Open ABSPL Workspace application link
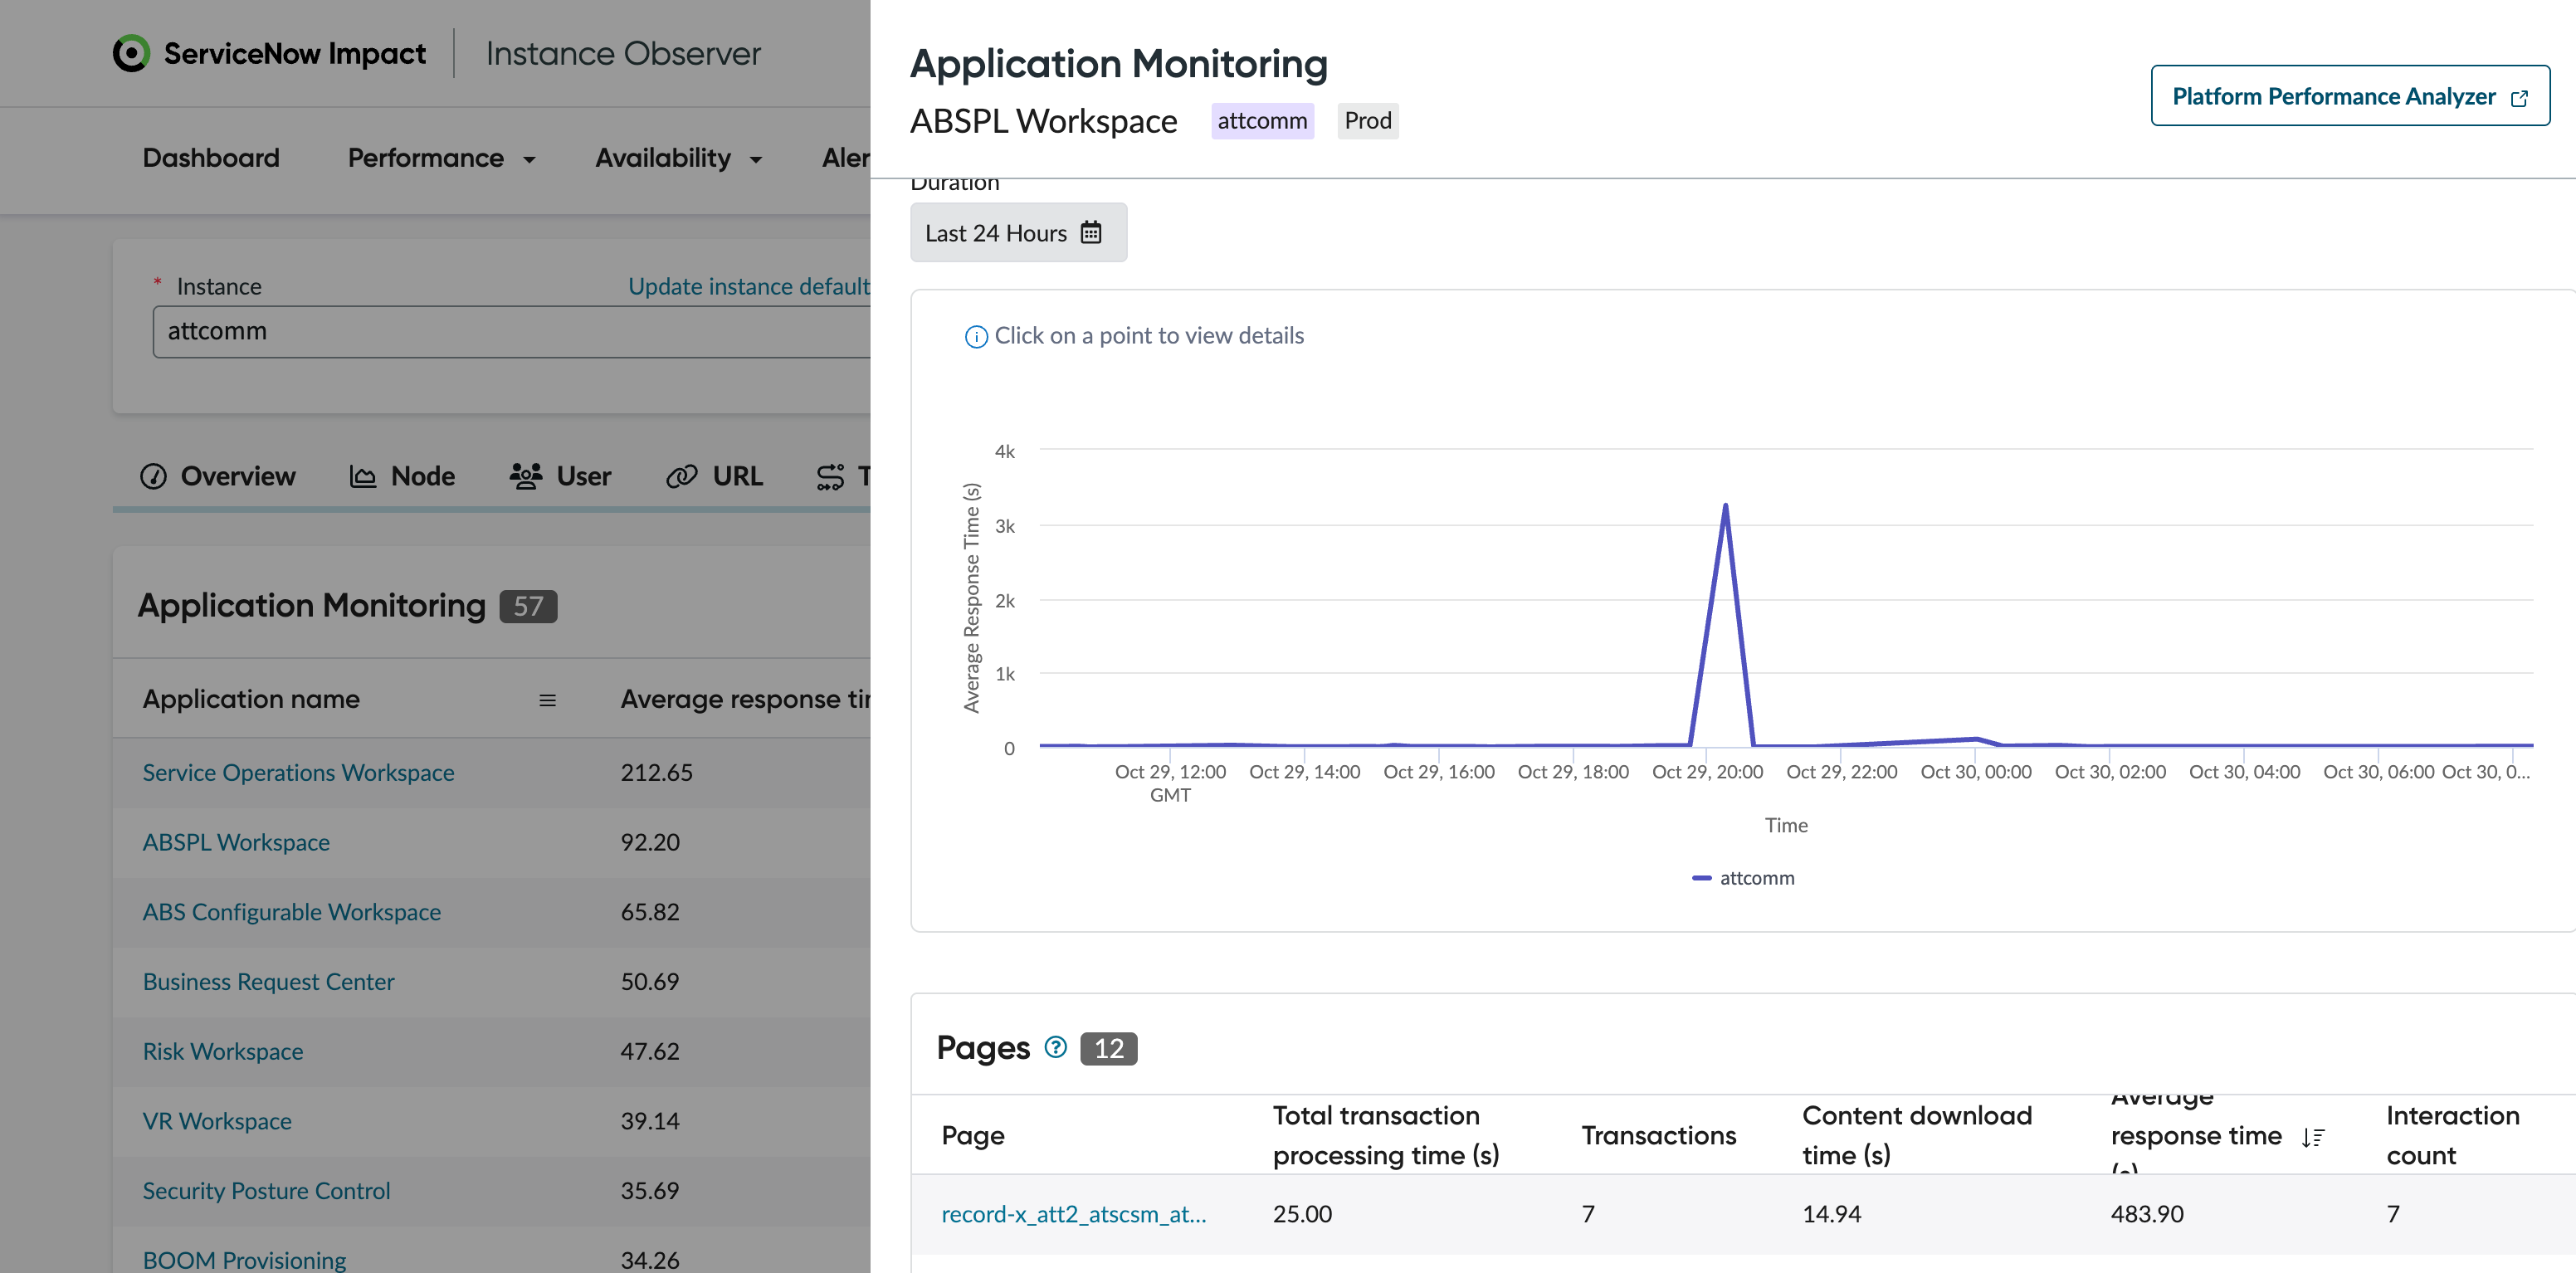The height and width of the screenshot is (1273, 2576). coord(236,842)
